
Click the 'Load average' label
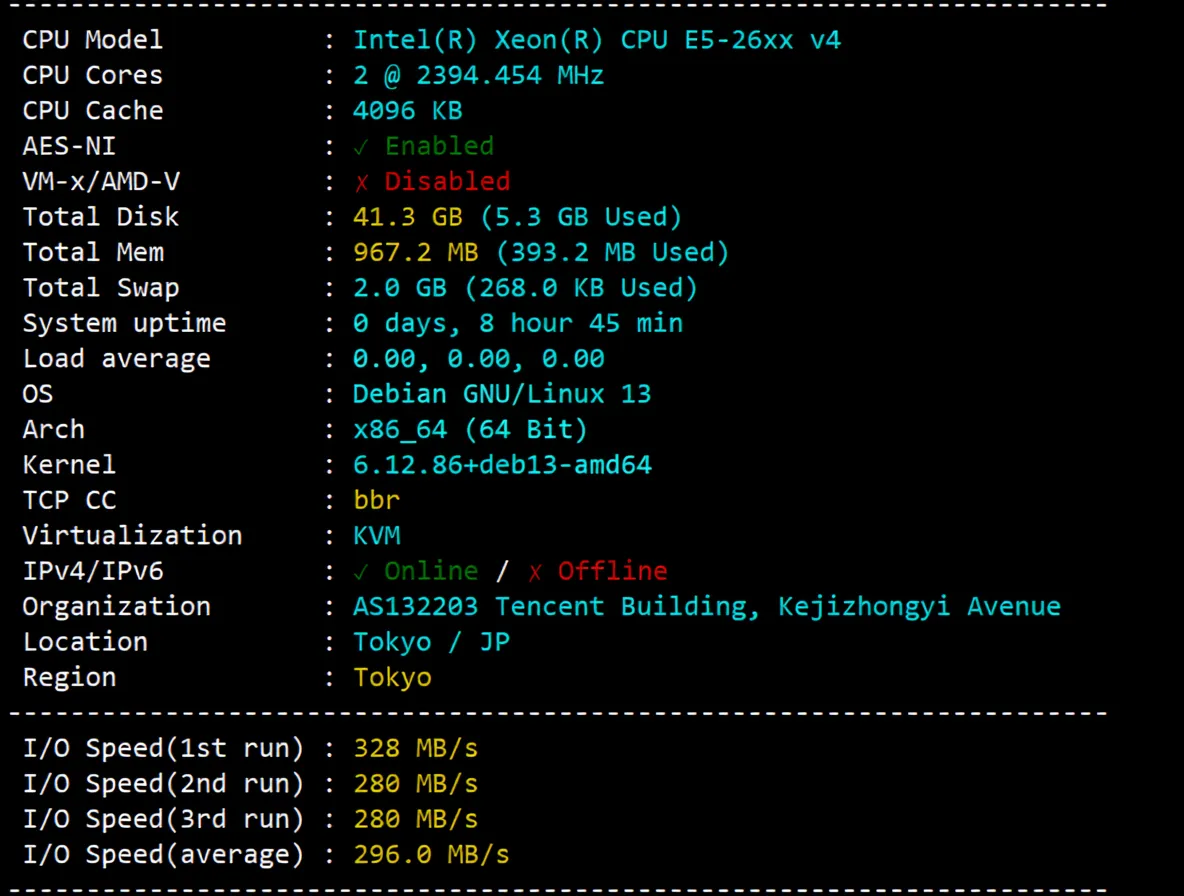[x=116, y=359]
